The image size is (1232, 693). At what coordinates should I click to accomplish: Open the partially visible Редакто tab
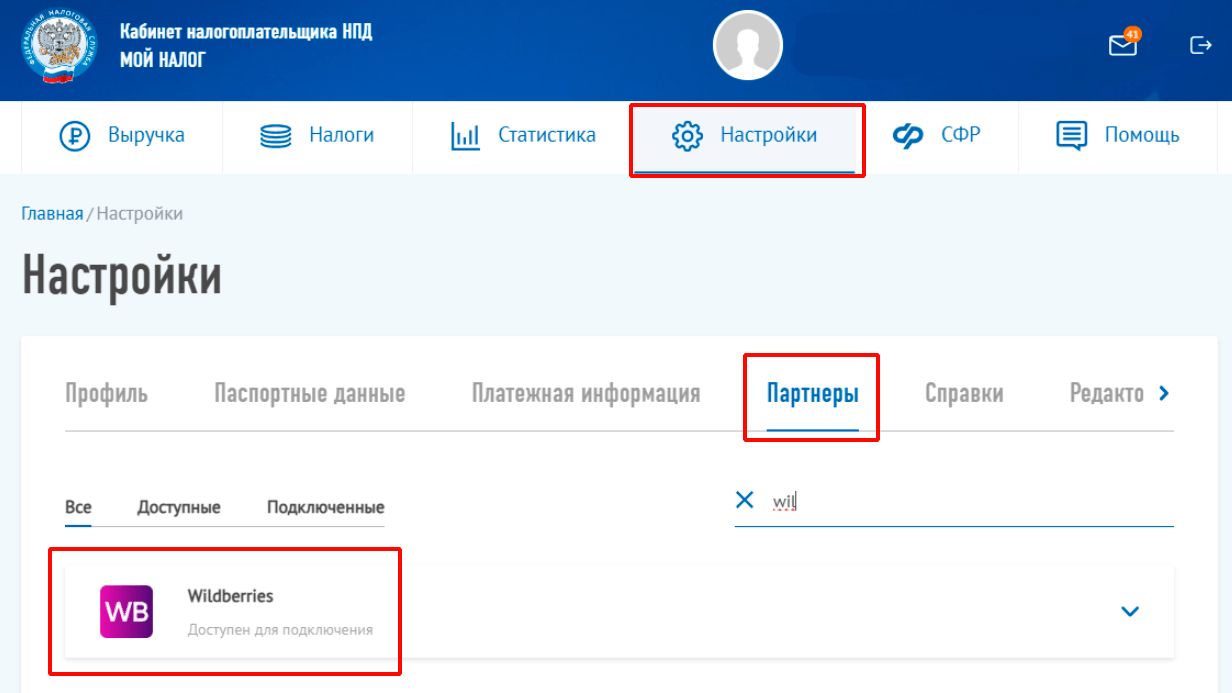(1107, 394)
